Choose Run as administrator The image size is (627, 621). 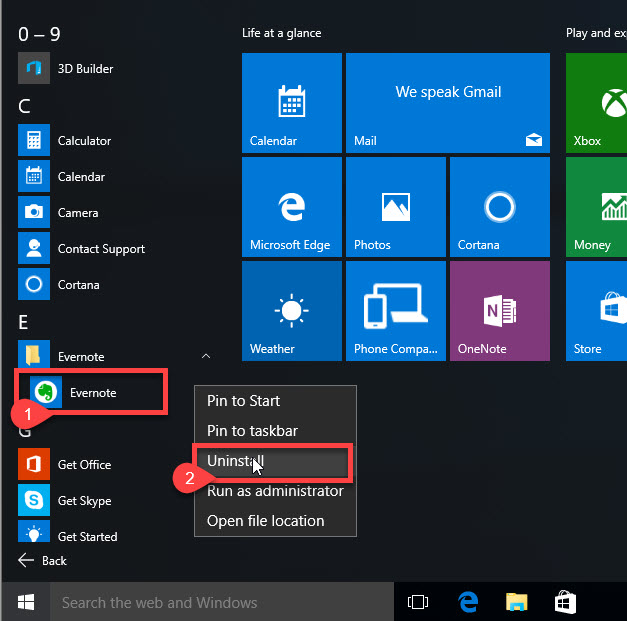(x=276, y=491)
